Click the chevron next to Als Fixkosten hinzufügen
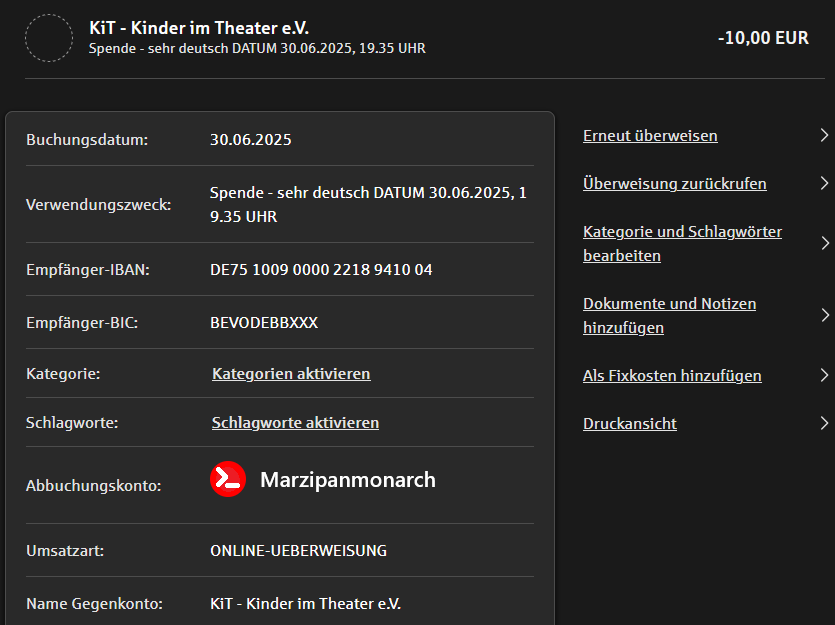Image resolution: width=835 pixels, height=625 pixels. [x=824, y=376]
